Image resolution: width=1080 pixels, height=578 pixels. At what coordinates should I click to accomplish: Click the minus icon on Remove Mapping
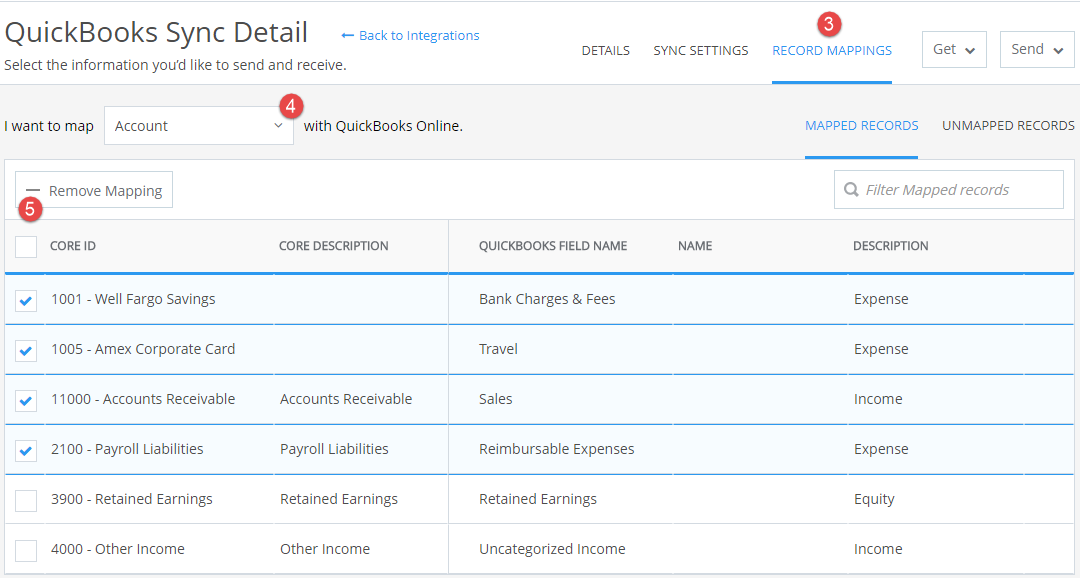tap(34, 189)
